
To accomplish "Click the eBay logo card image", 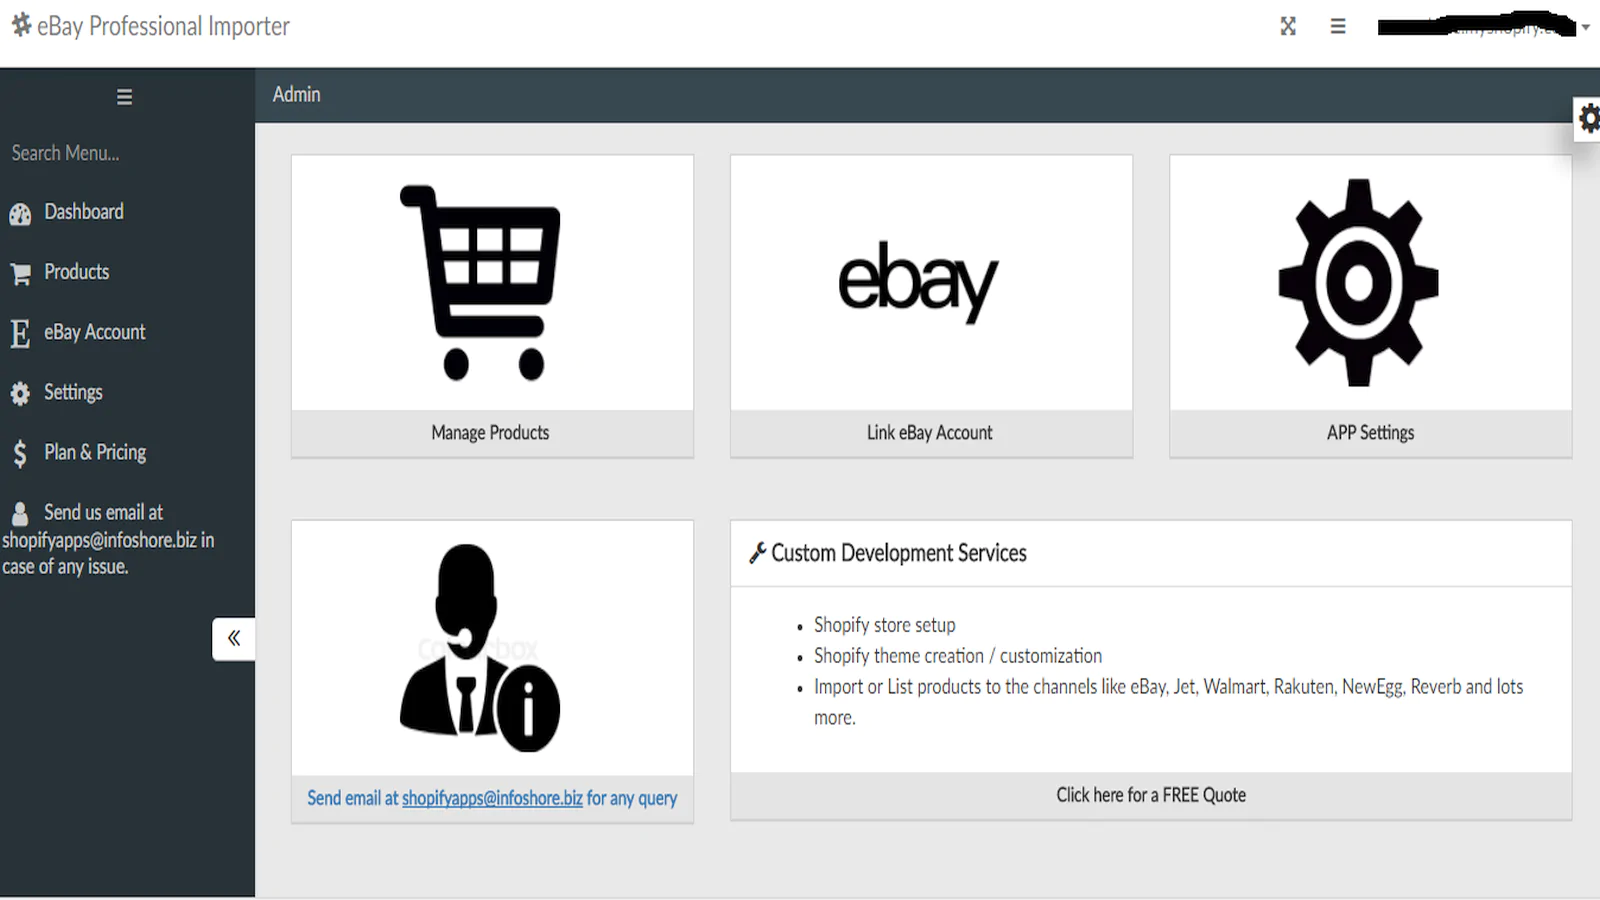I will [x=918, y=282].
